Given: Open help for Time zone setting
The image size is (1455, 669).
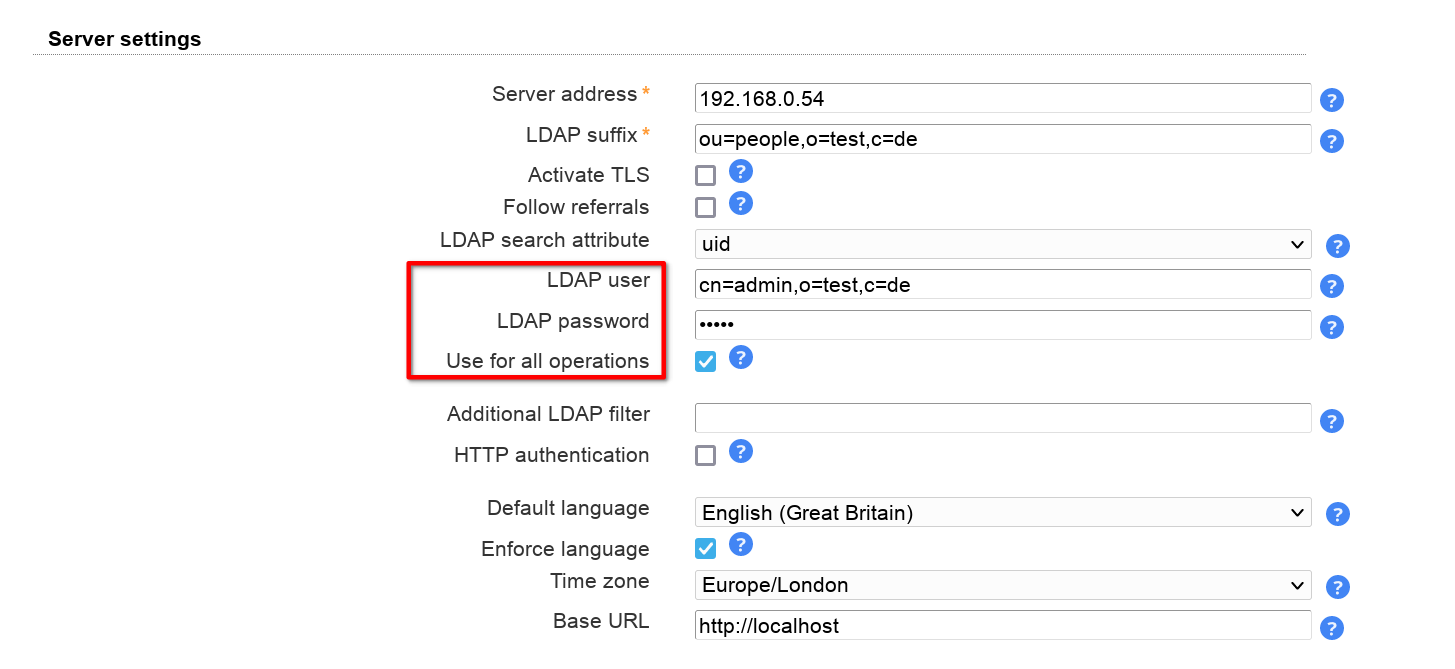Looking at the screenshot, I should (x=1337, y=587).
